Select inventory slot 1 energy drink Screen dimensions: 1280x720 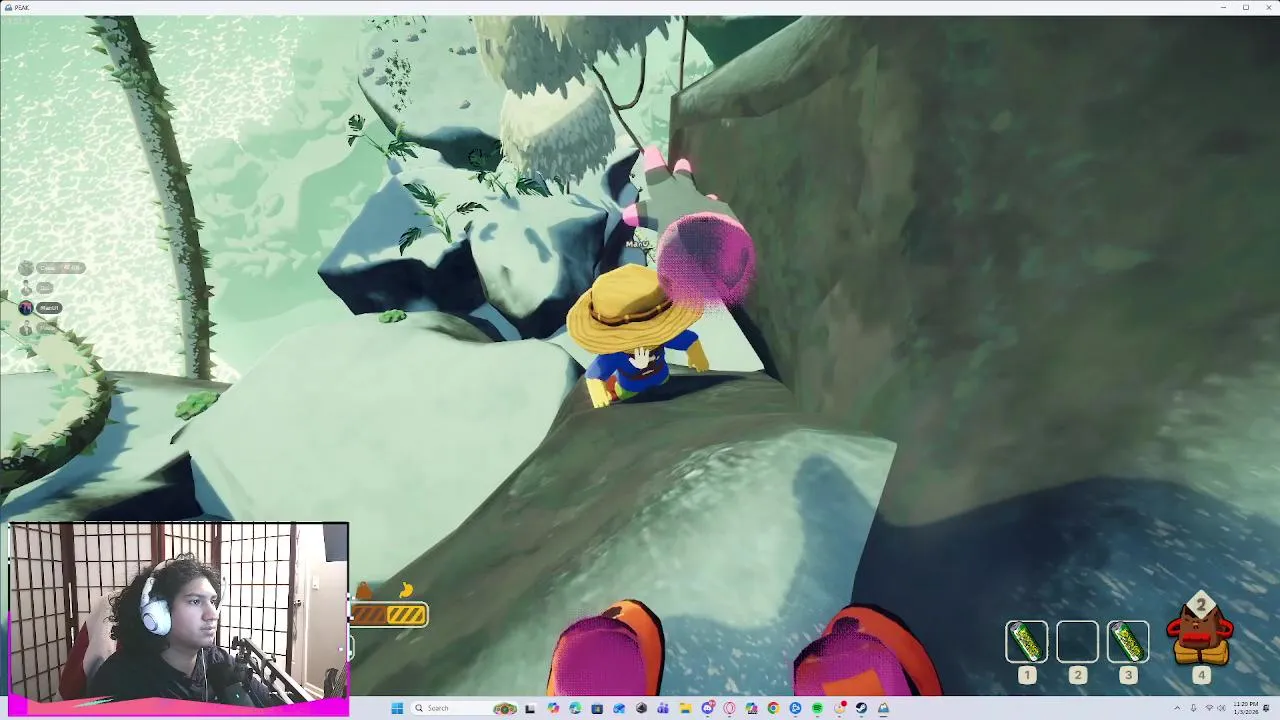pyautogui.click(x=1026, y=643)
